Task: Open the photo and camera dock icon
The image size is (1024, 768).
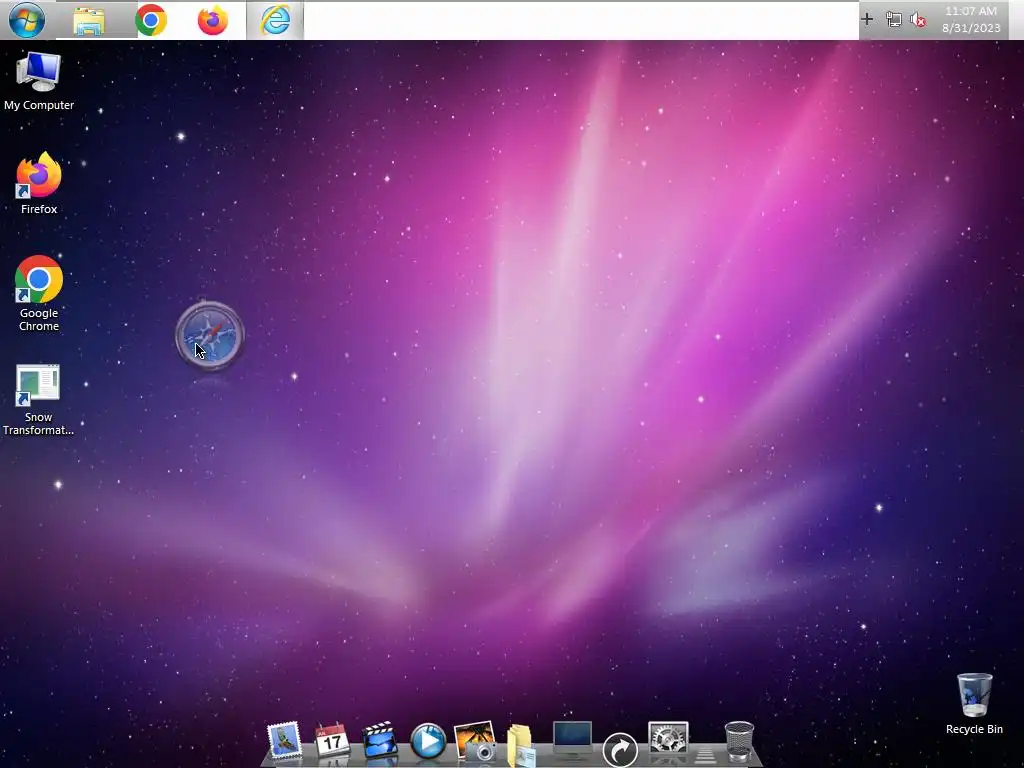Action: pyautogui.click(x=475, y=741)
